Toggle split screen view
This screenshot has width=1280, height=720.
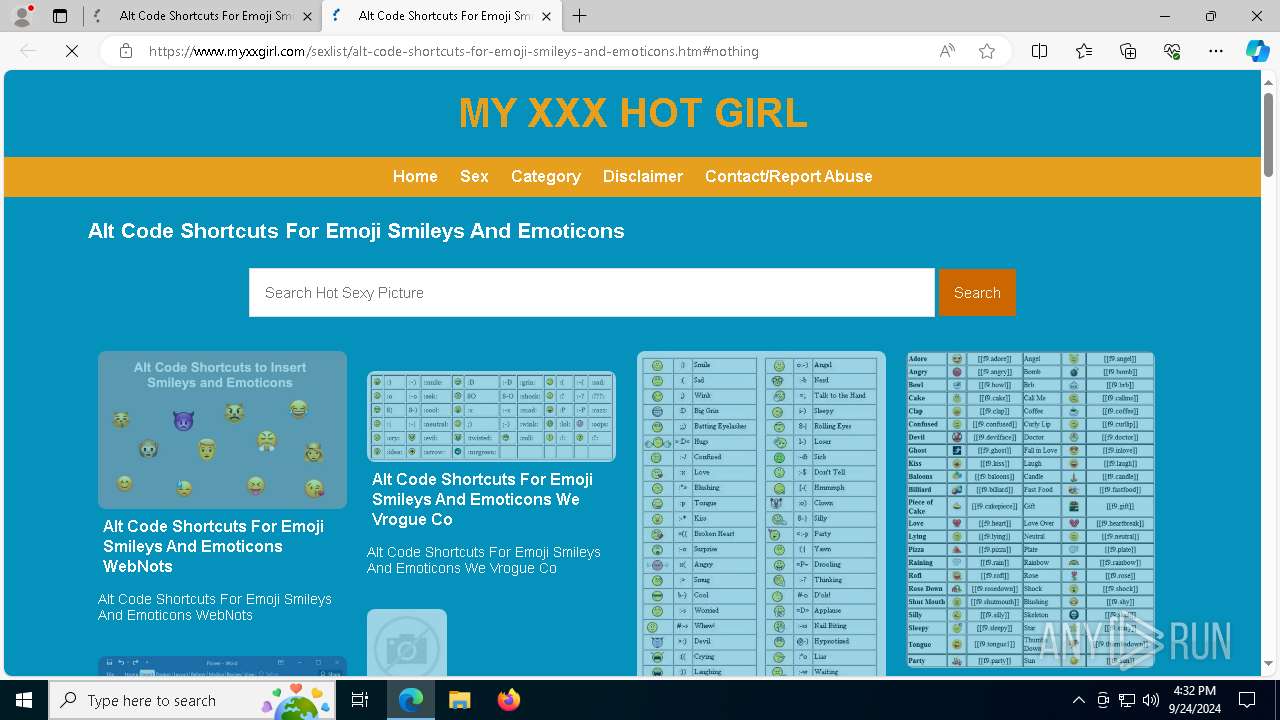(1040, 51)
